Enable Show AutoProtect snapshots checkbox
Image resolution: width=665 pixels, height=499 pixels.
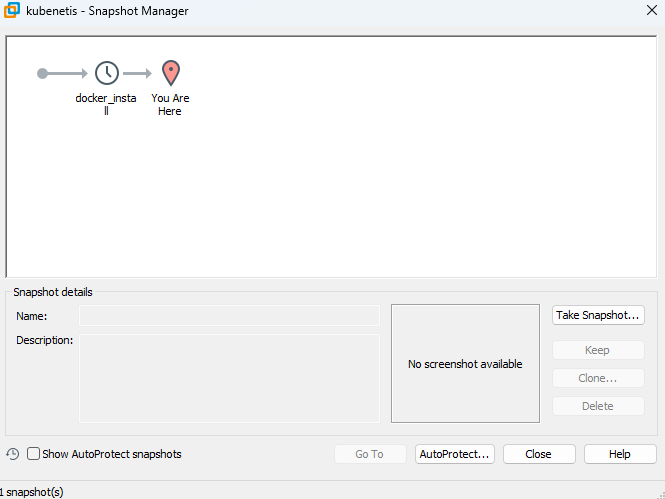click(33, 454)
